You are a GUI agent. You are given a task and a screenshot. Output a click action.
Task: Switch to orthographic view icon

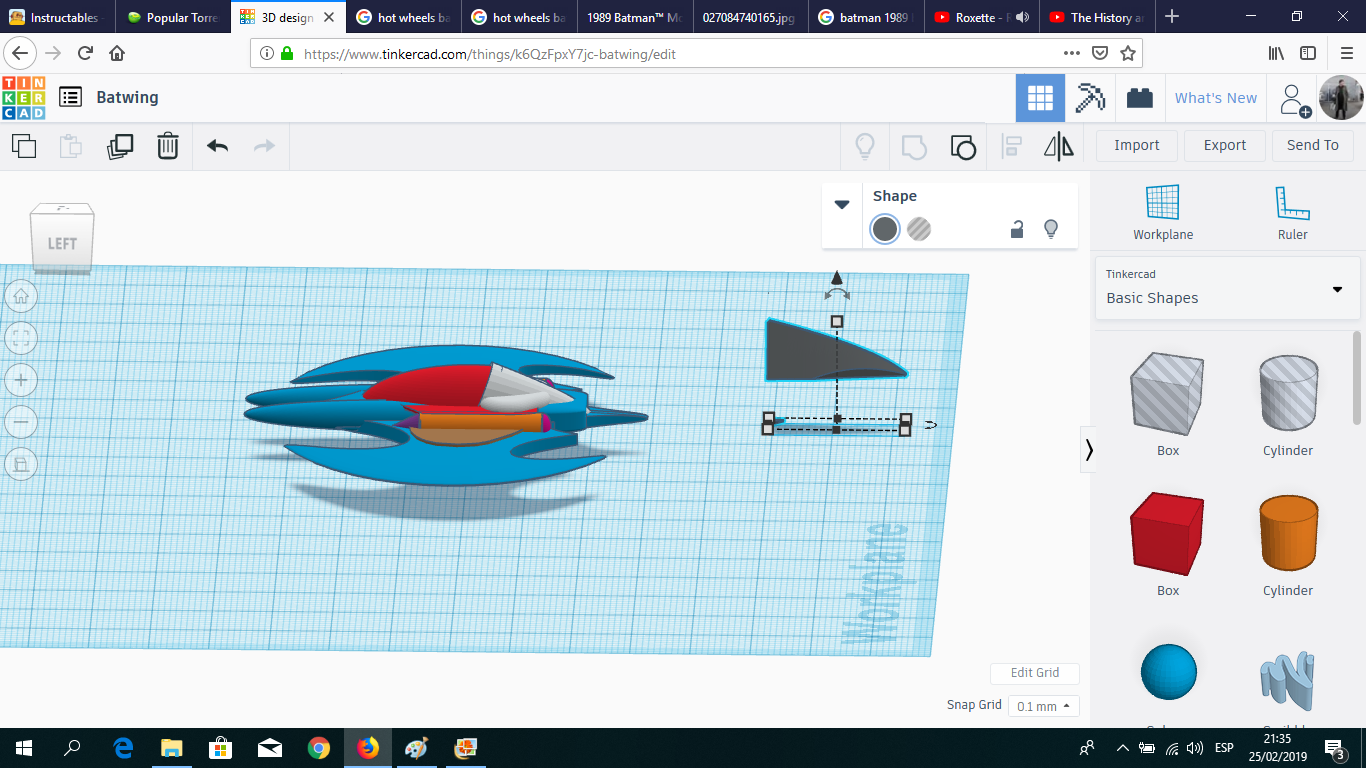pyautogui.click(x=22, y=463)
